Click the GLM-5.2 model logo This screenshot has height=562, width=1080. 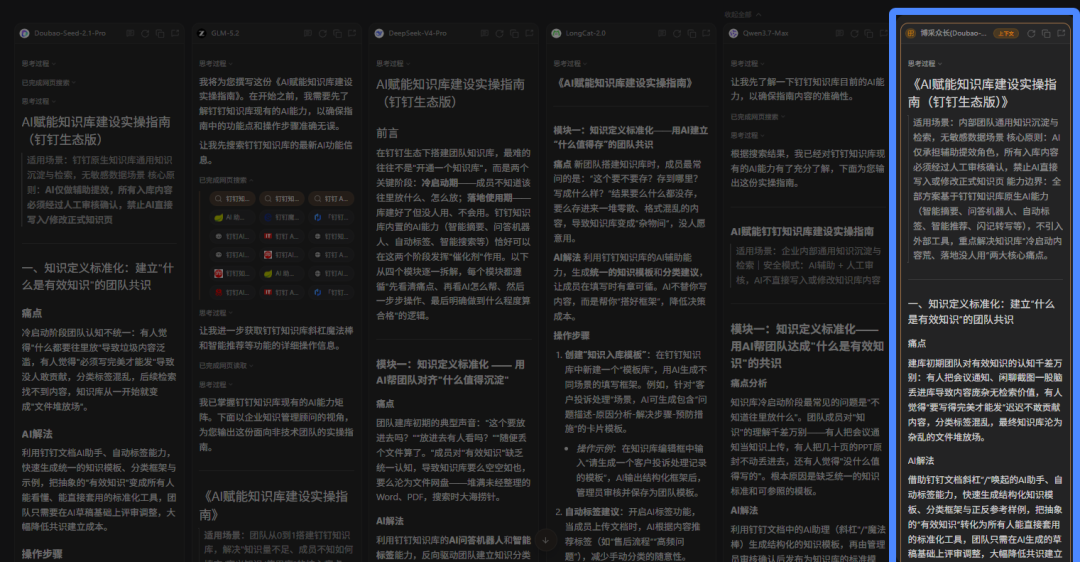(x=202, y=33)
